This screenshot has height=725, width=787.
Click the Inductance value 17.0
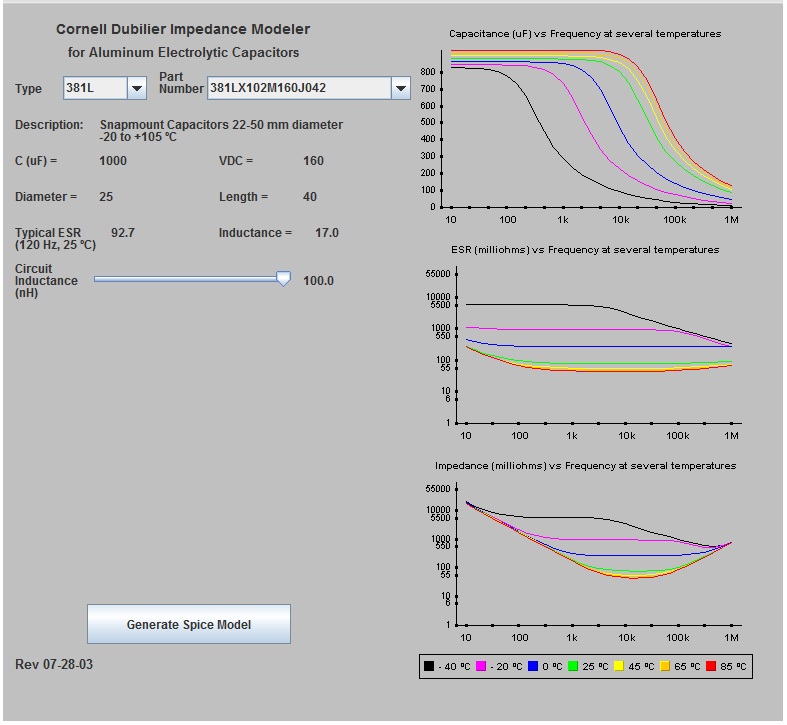tap(327, 233)
